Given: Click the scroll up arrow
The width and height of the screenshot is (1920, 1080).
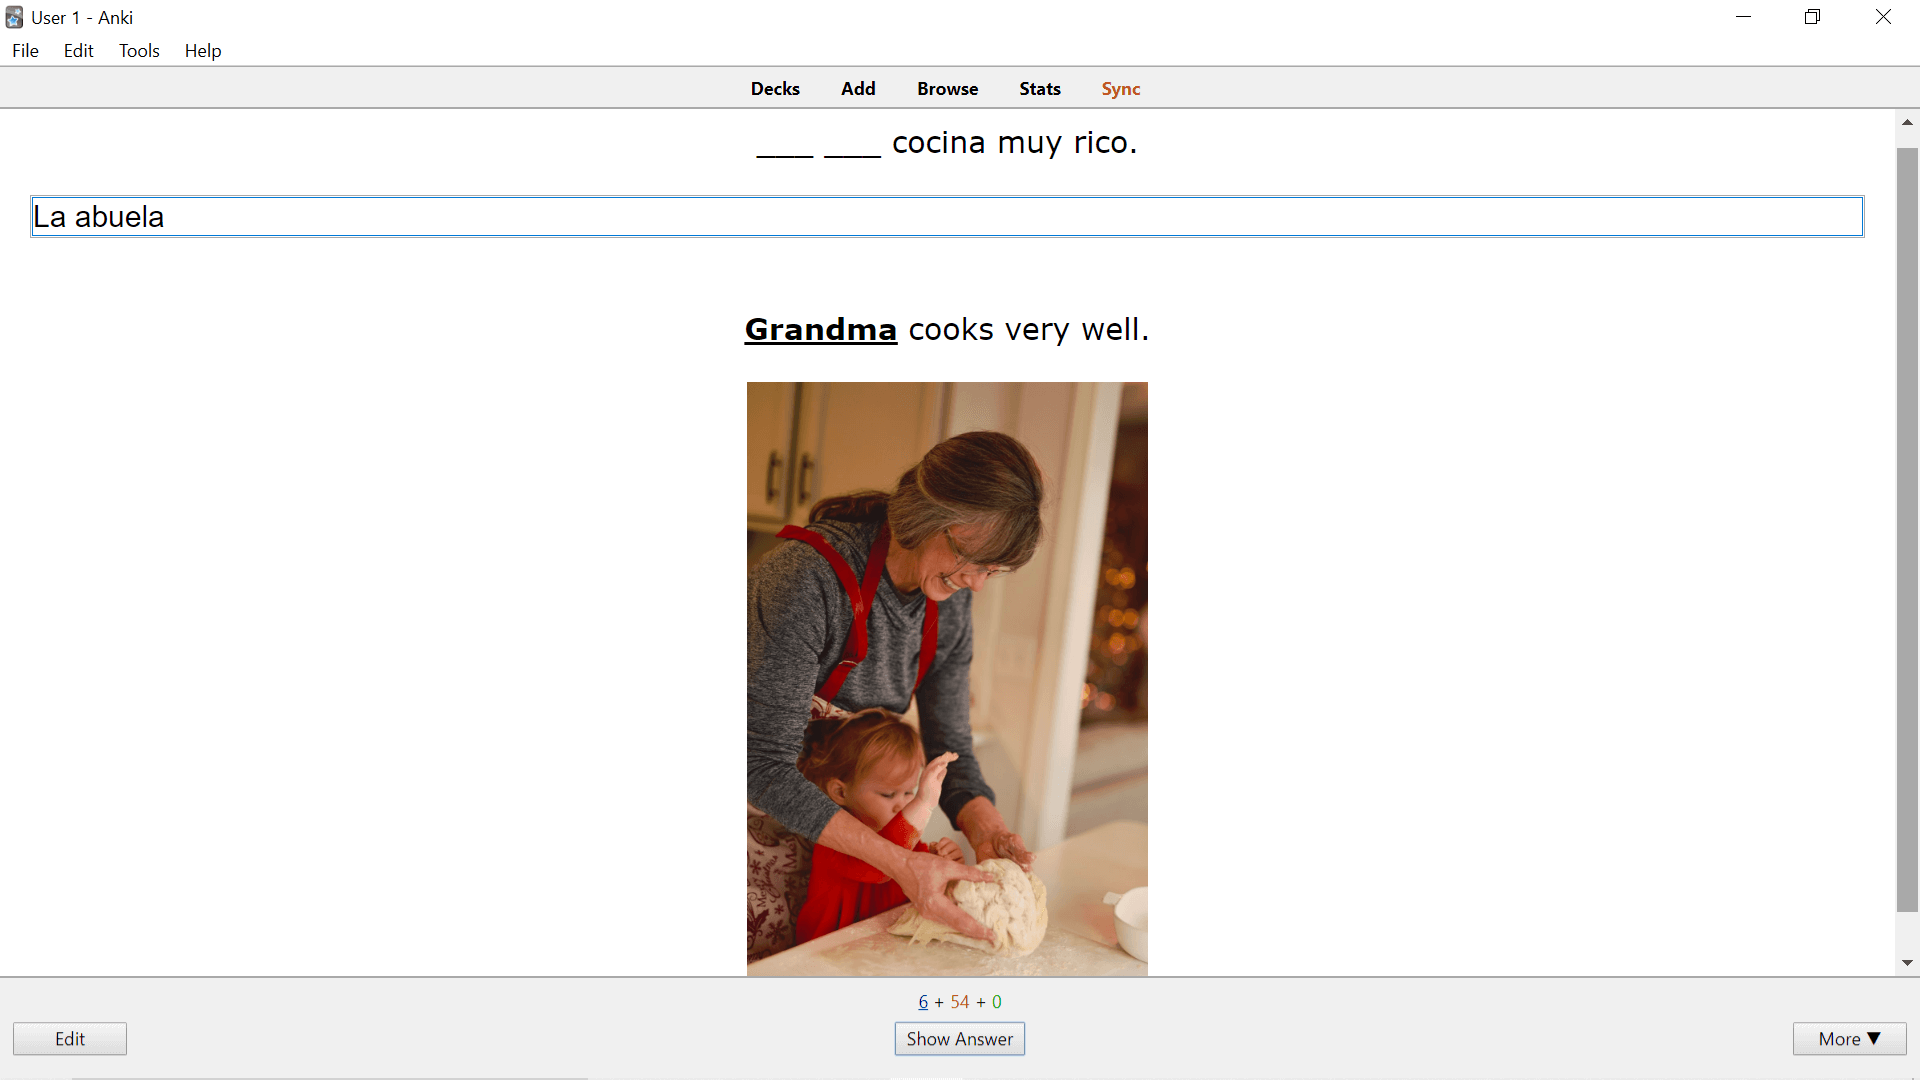Looking at the screenshot, I should point(1907,122).
